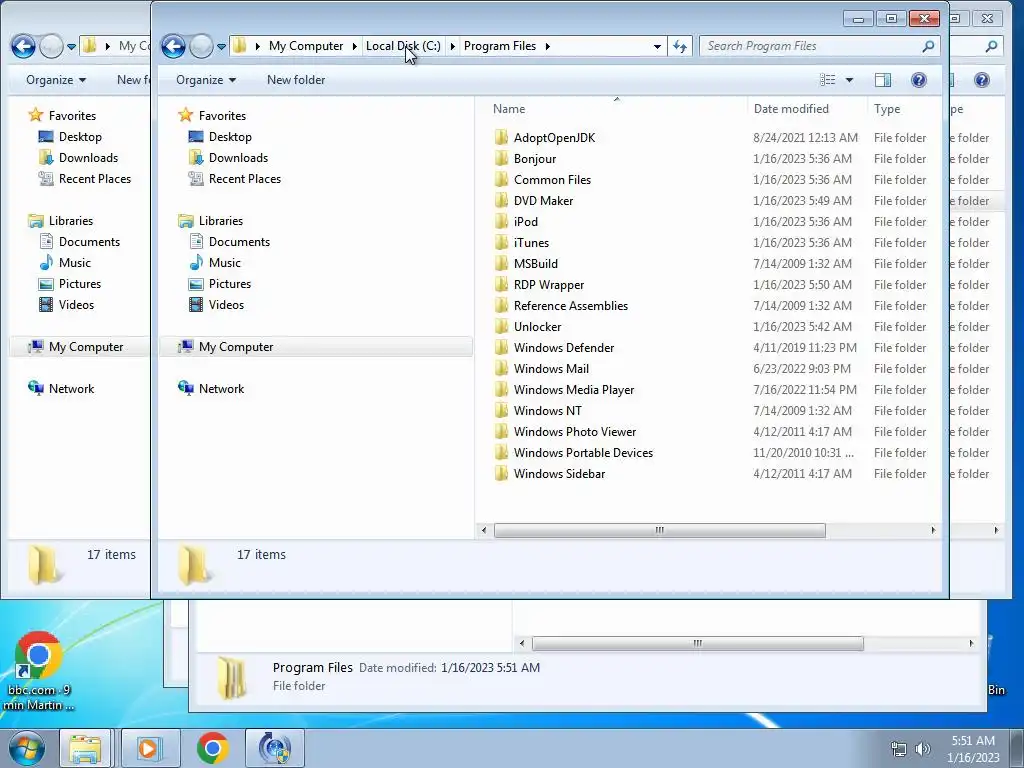This screenshot has height=768, width=1024.
Task: Open the AdoptOpenJDK folder icon
Action: (501, 138)
